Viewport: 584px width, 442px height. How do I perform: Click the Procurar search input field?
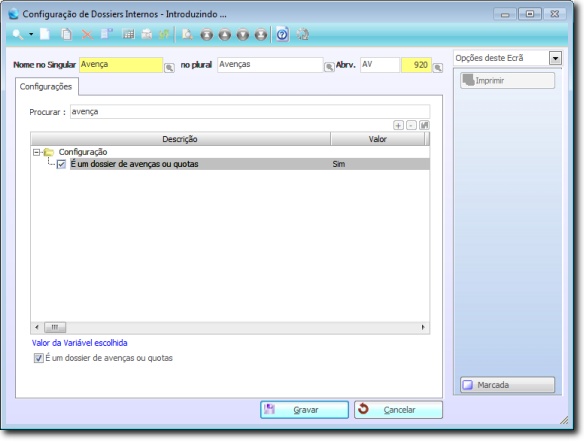coord(250,112)
